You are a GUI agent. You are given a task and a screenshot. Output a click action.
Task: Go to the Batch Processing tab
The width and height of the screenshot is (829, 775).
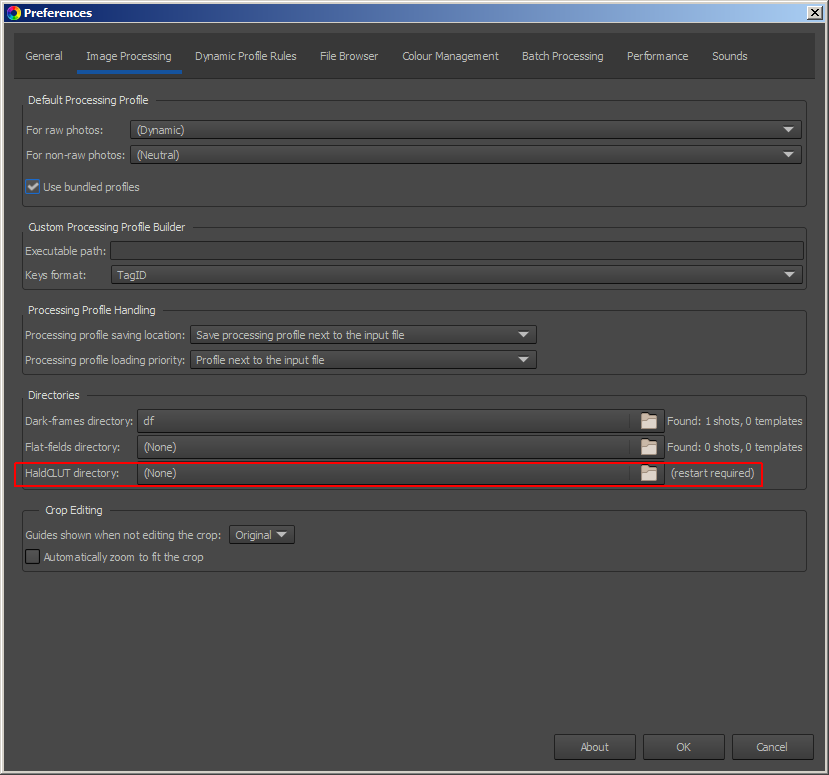pos(562,56)
